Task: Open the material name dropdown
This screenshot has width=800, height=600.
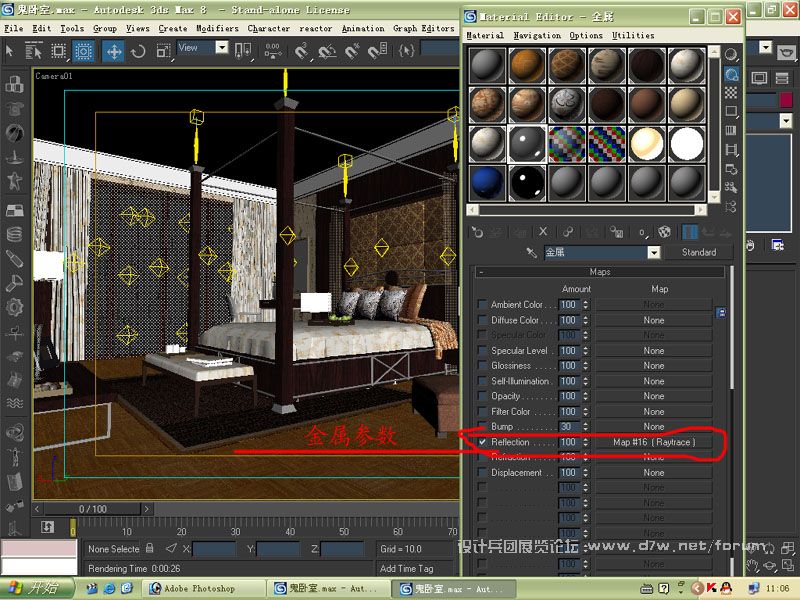Action: pyautogui.click(x=654, y=253)
